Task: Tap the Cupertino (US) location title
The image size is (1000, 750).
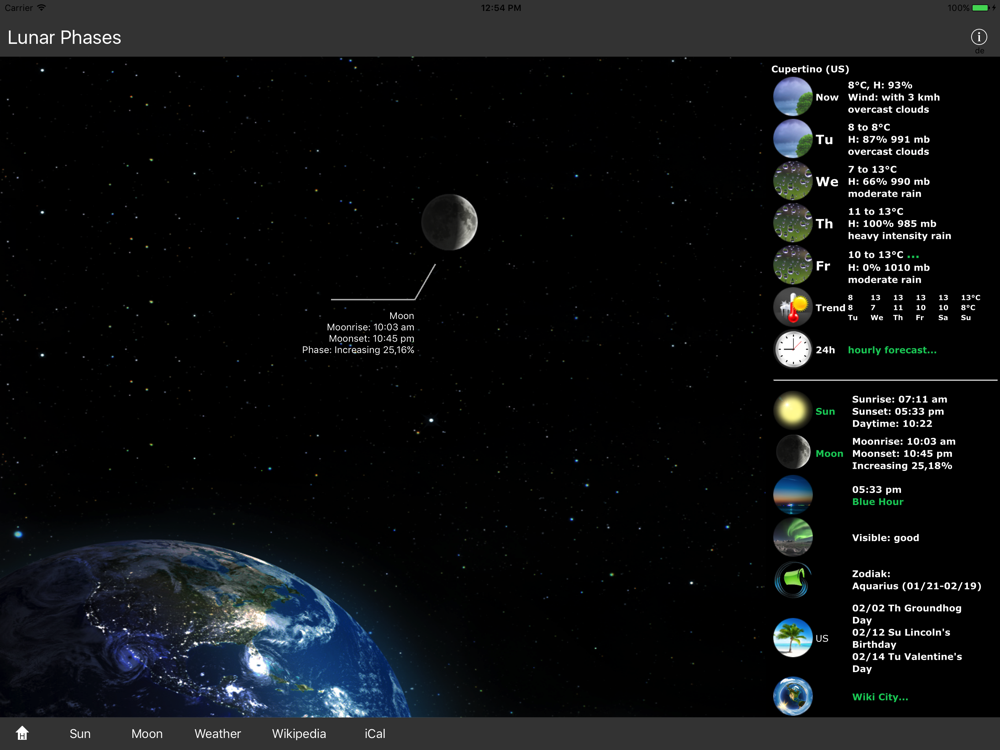Action: point(810,69)
